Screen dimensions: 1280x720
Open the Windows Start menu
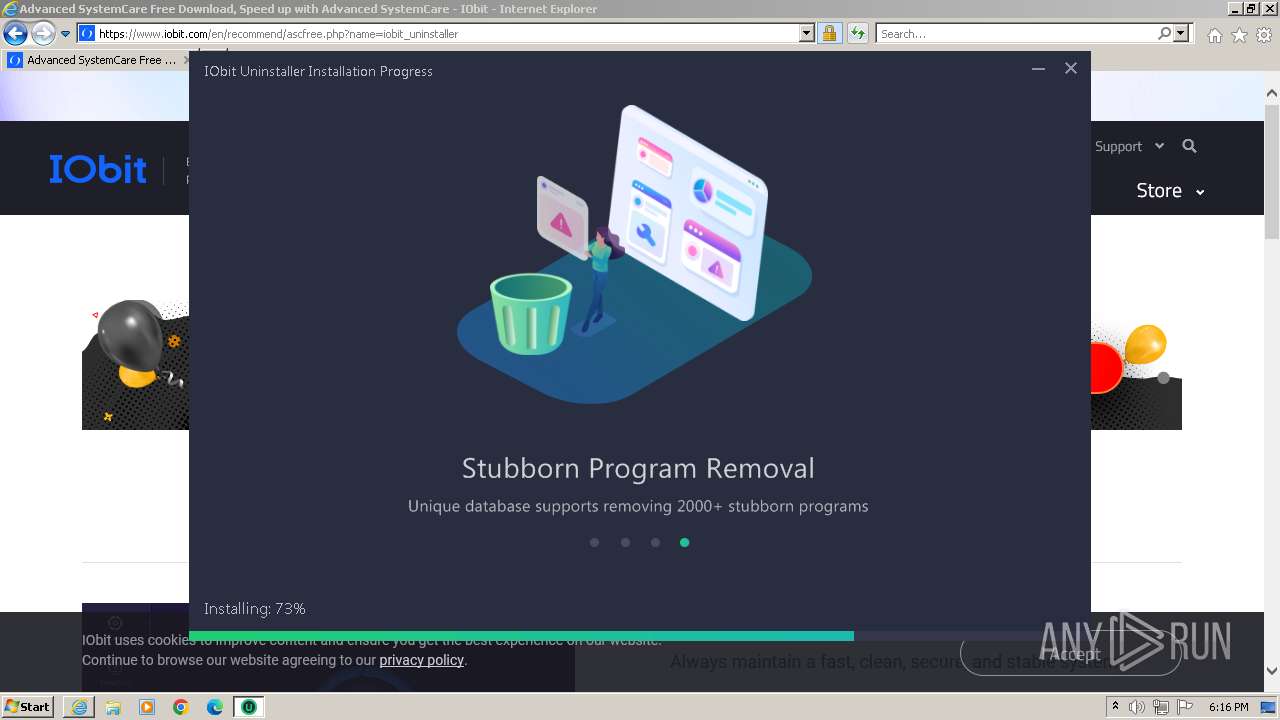click(27, 706)
